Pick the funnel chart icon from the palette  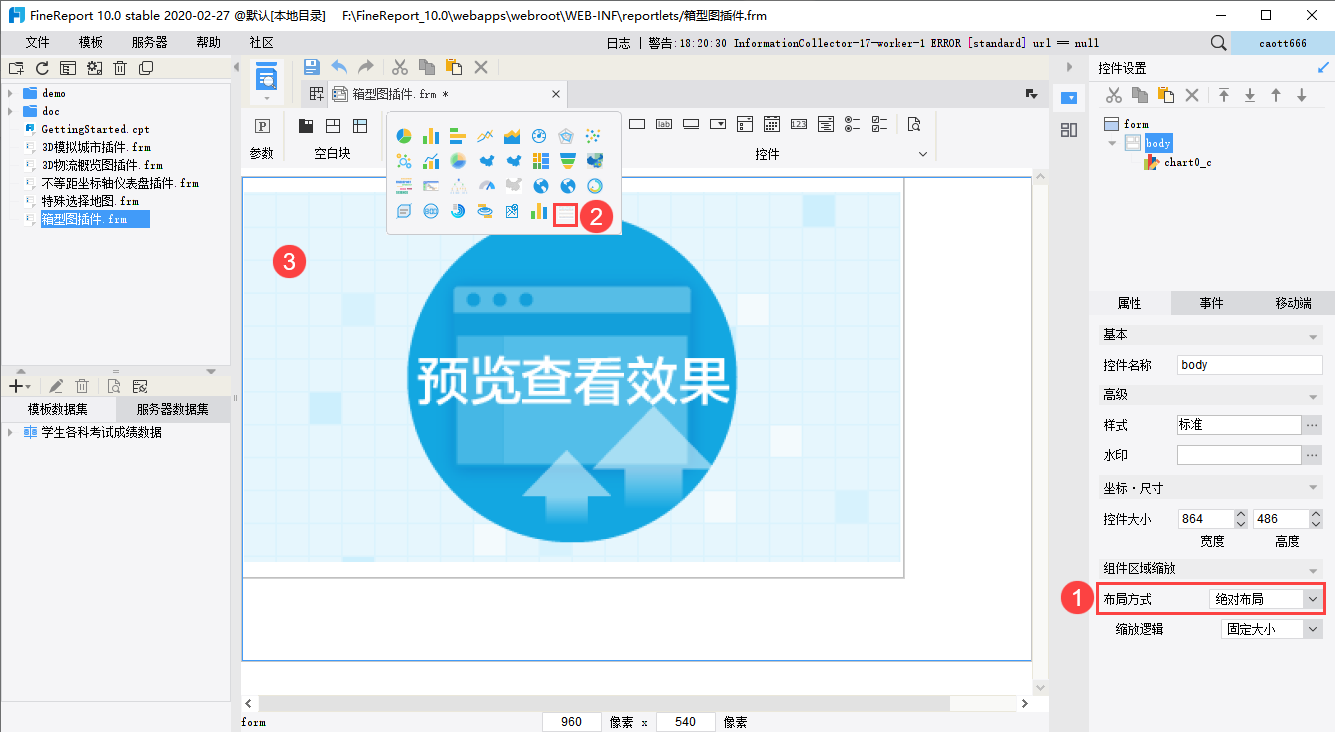click(568, 161)
